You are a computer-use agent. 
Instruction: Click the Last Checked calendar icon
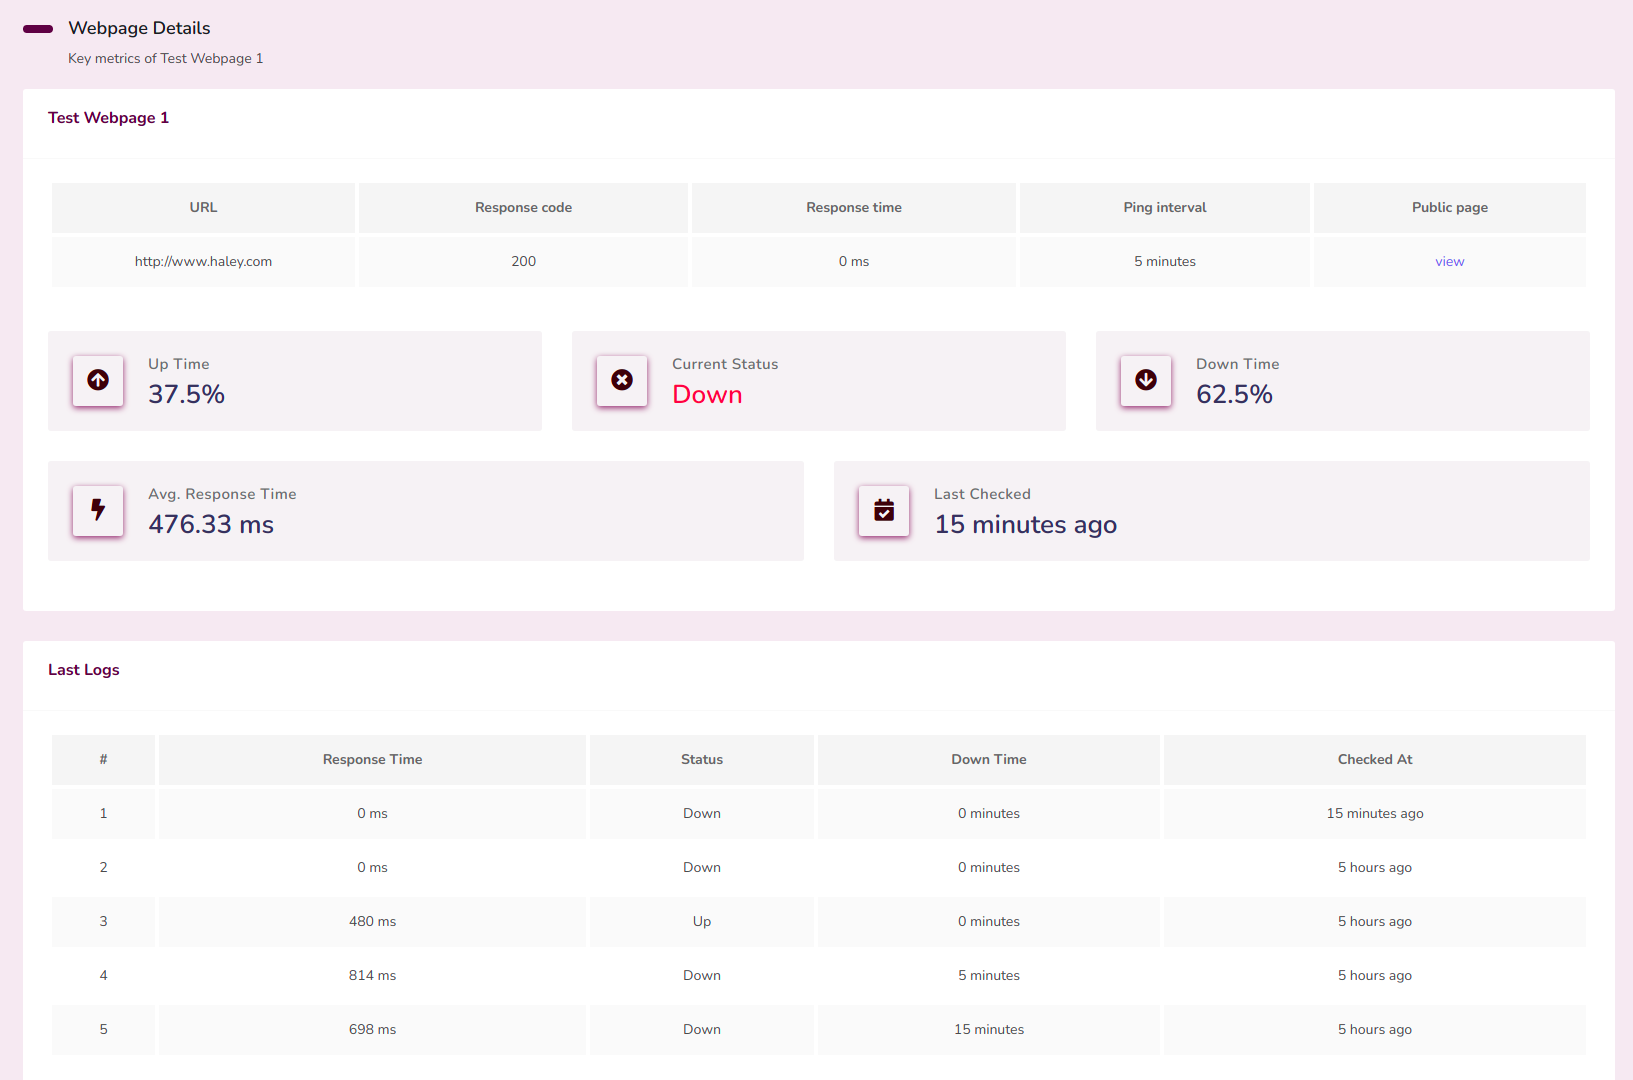884,510
